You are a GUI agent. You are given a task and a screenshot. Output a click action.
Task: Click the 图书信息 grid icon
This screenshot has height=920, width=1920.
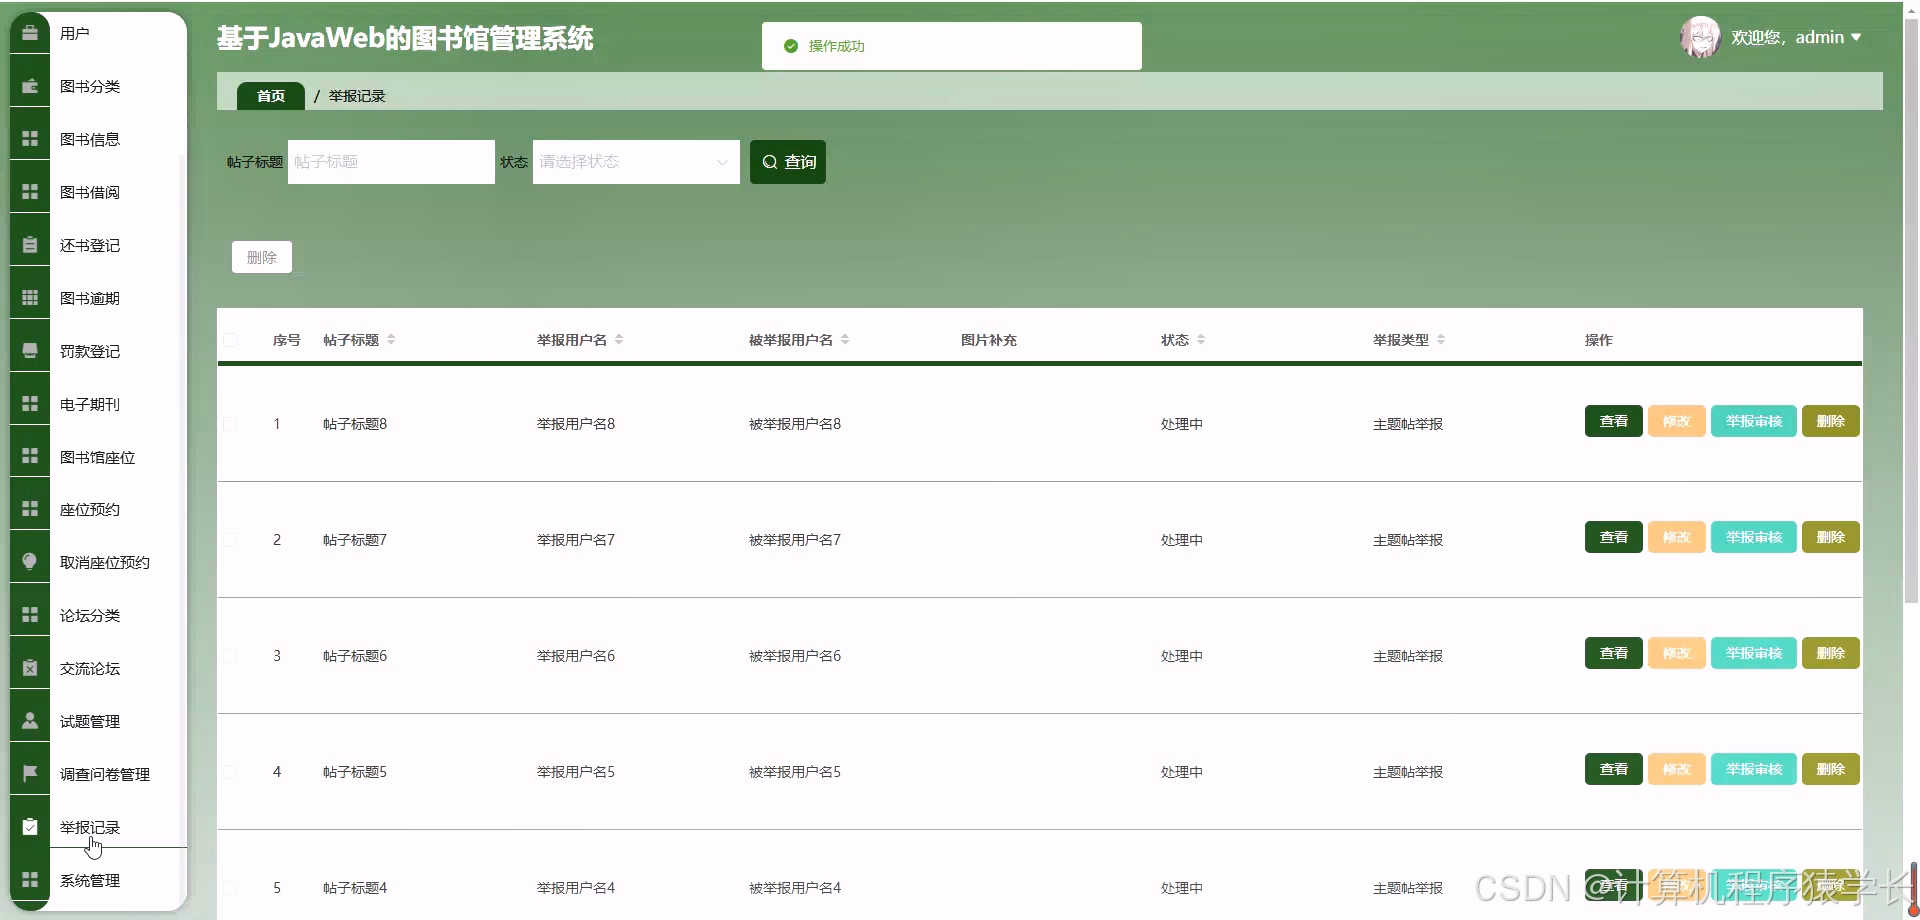click(30, 139)
